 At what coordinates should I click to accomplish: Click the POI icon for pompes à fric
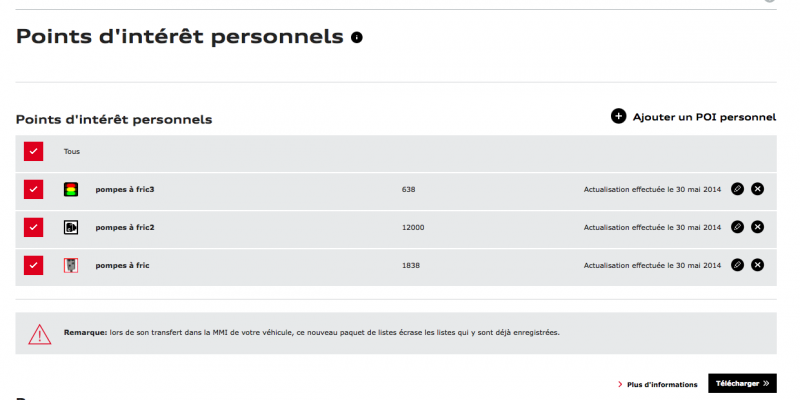click(x=71, y=265)
